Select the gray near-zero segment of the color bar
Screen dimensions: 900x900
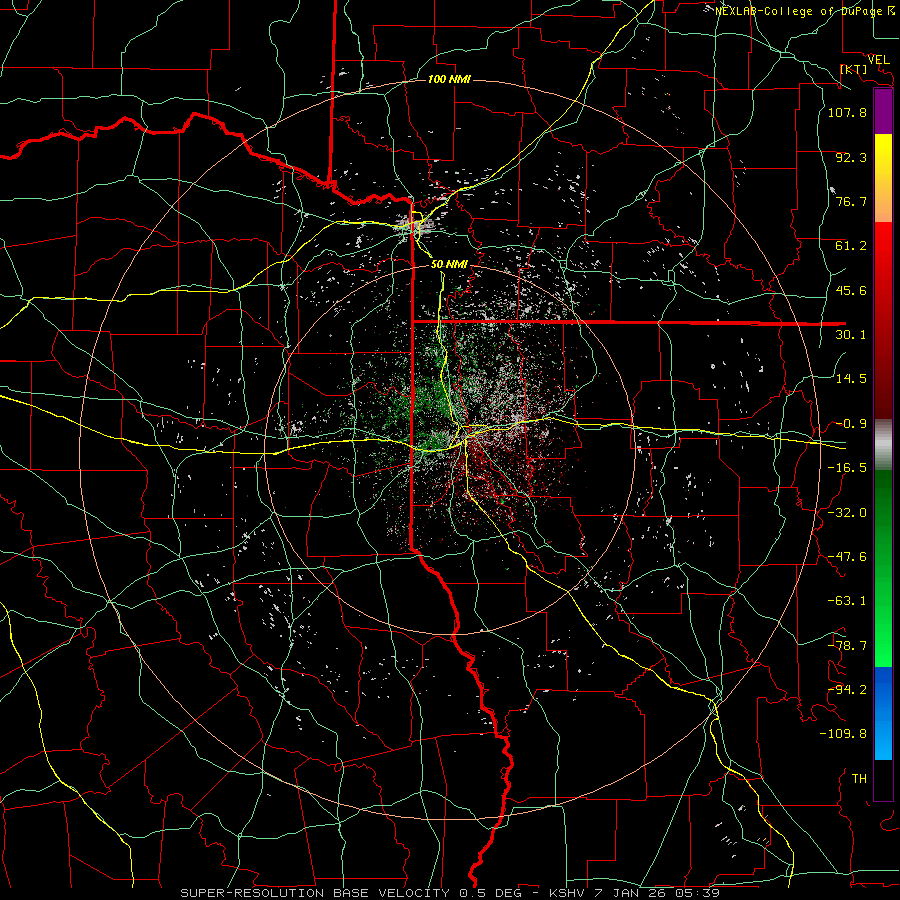coord(883,445)
